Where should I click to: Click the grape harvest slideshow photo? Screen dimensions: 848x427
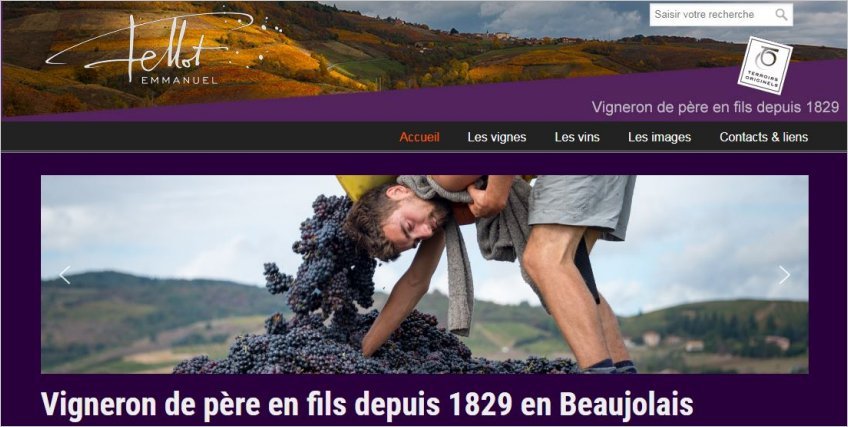point(425,274)
